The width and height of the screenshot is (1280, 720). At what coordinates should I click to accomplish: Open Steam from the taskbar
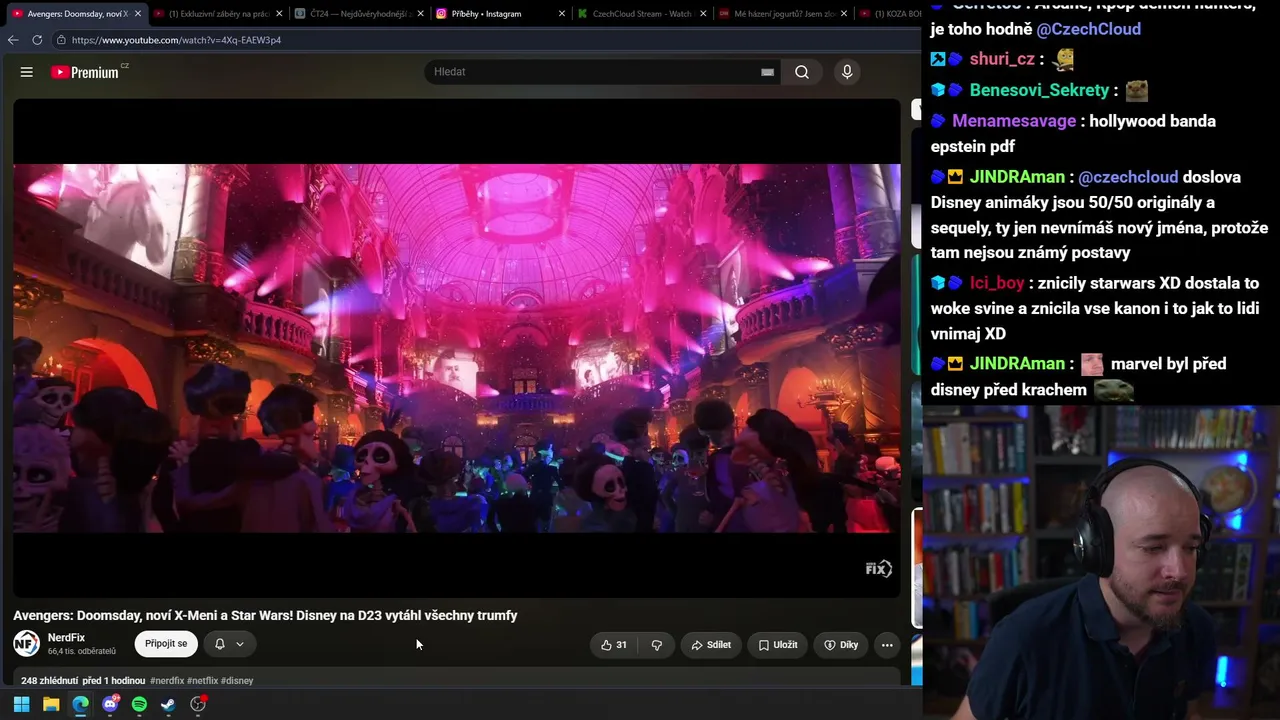(x=168, y=704)
